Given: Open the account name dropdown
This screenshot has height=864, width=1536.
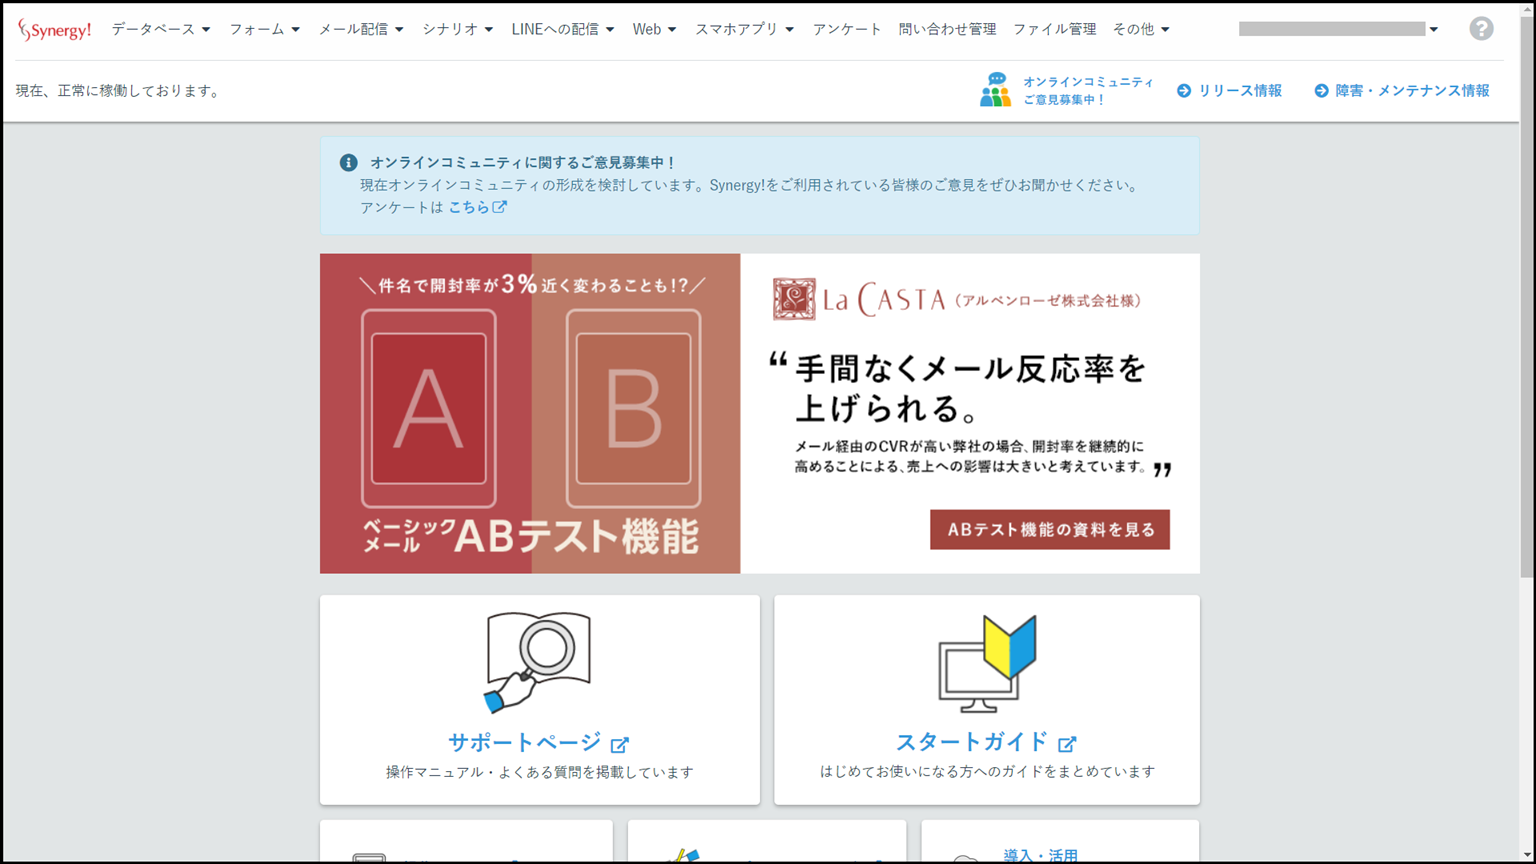Looking at the screenshot, I should [1338, 29].
